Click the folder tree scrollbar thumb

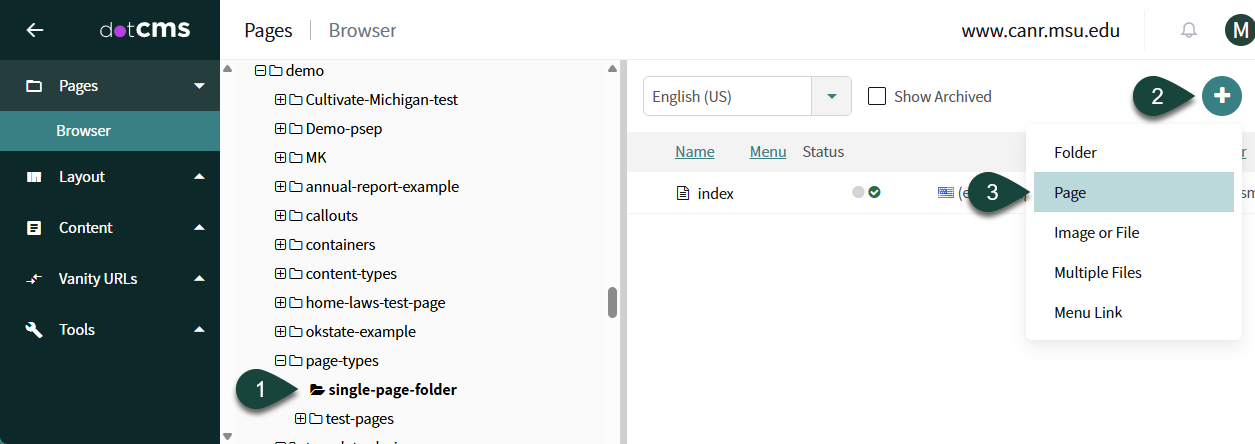(612, 302)
